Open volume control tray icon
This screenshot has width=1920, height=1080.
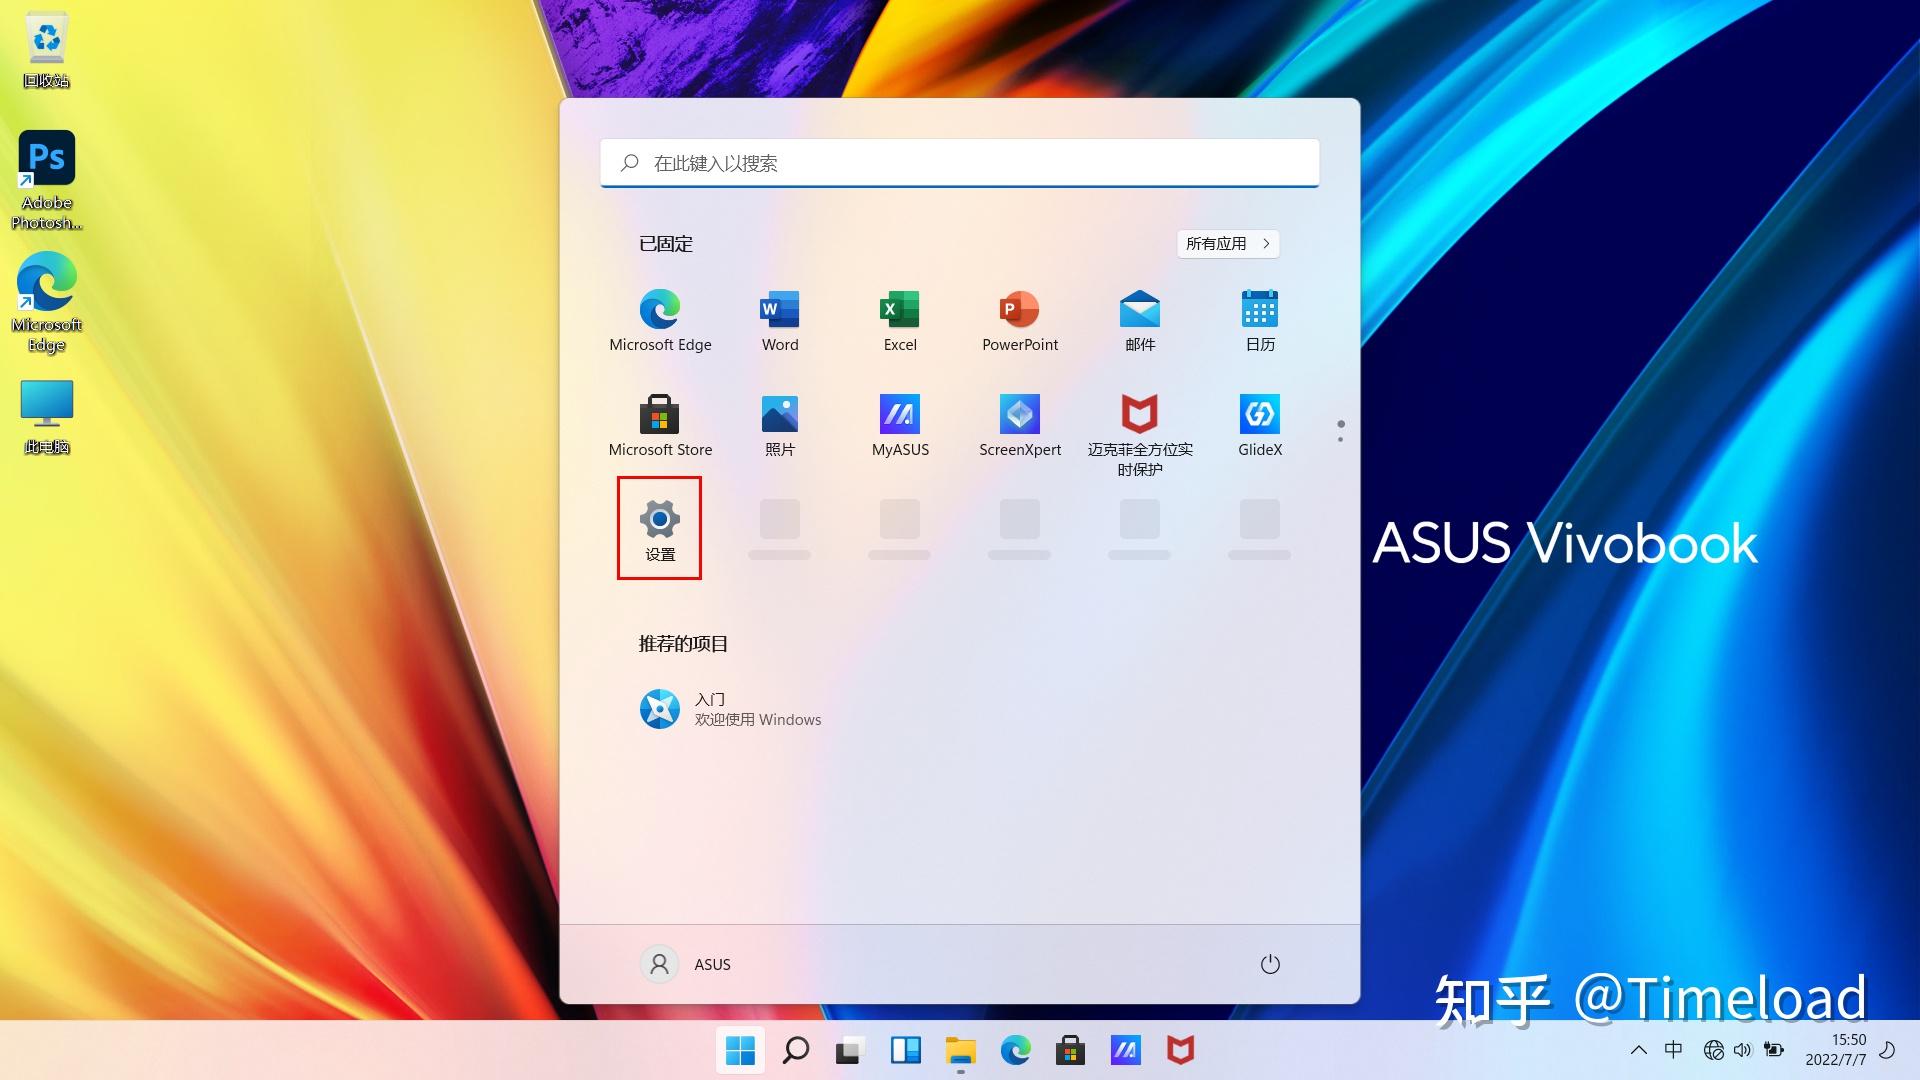pyautogui.click(x=1743, y=1050)
